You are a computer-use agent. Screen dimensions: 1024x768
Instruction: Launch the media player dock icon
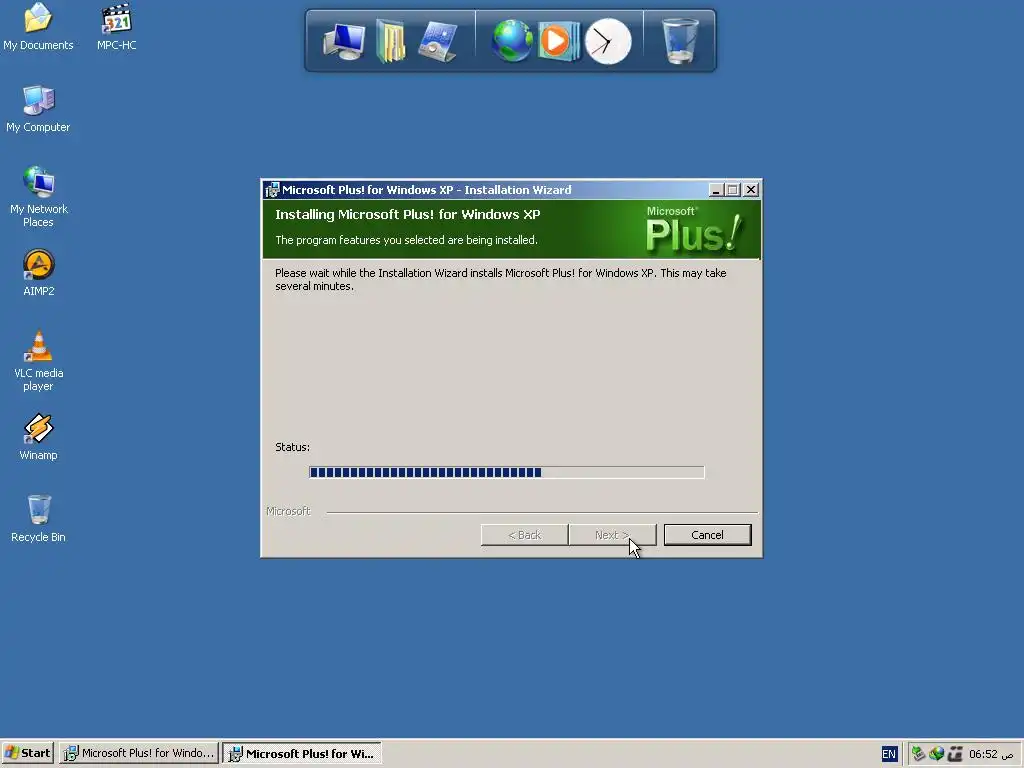[558, 41]
